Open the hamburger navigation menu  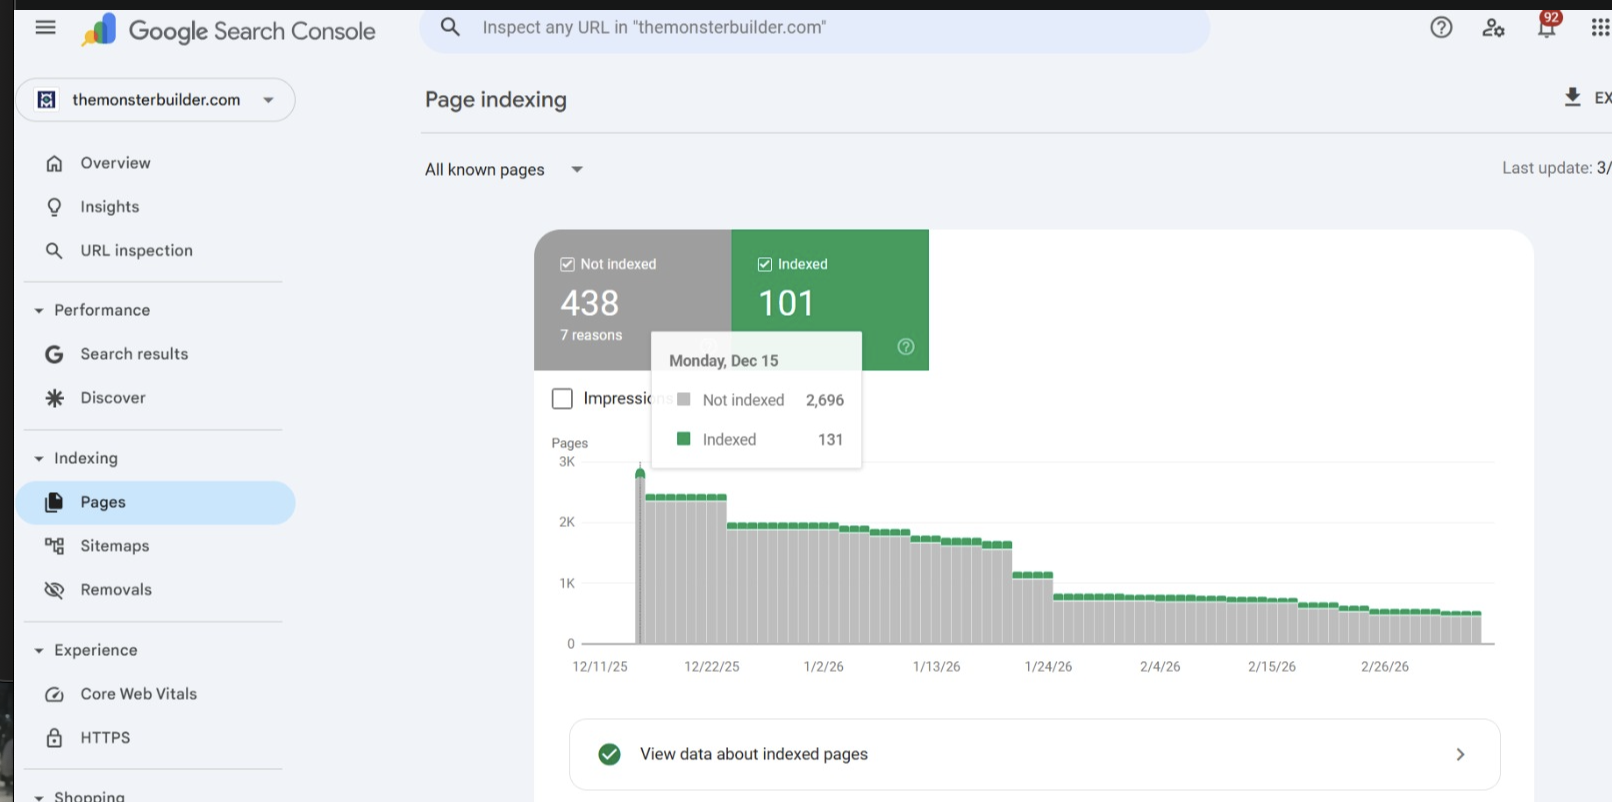coord(45,28)
